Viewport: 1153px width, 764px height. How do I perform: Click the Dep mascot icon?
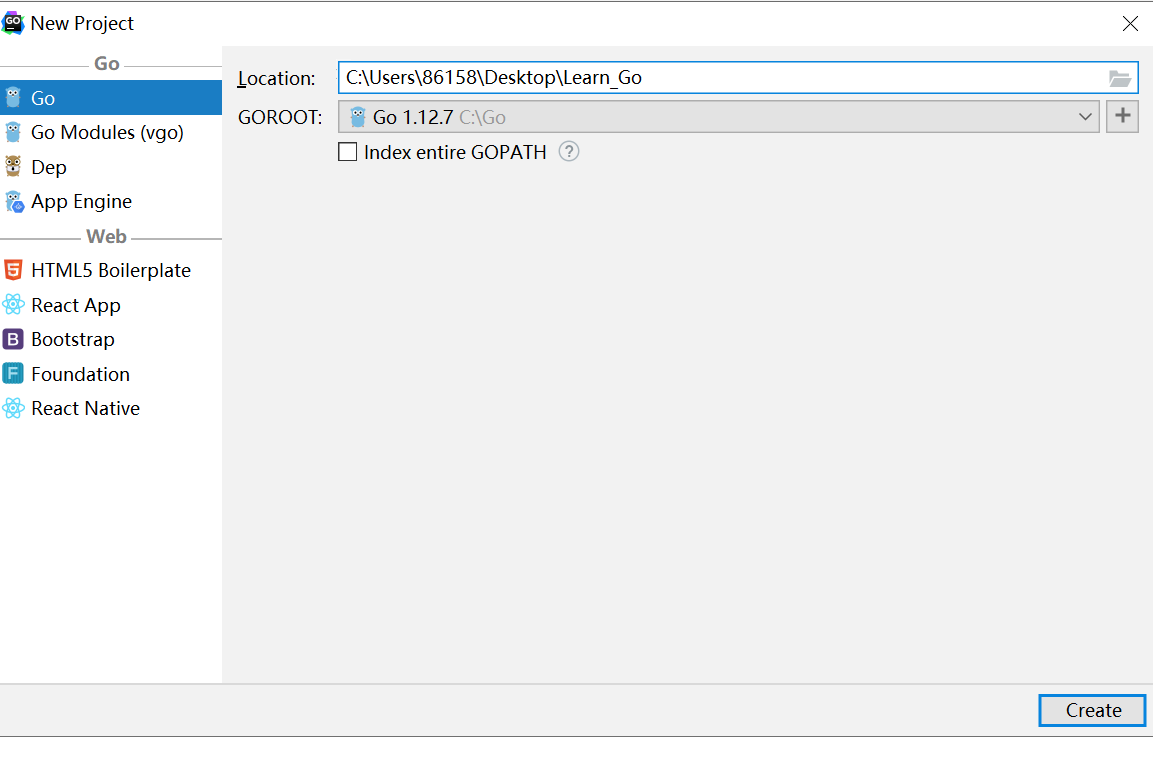(13, 166)
